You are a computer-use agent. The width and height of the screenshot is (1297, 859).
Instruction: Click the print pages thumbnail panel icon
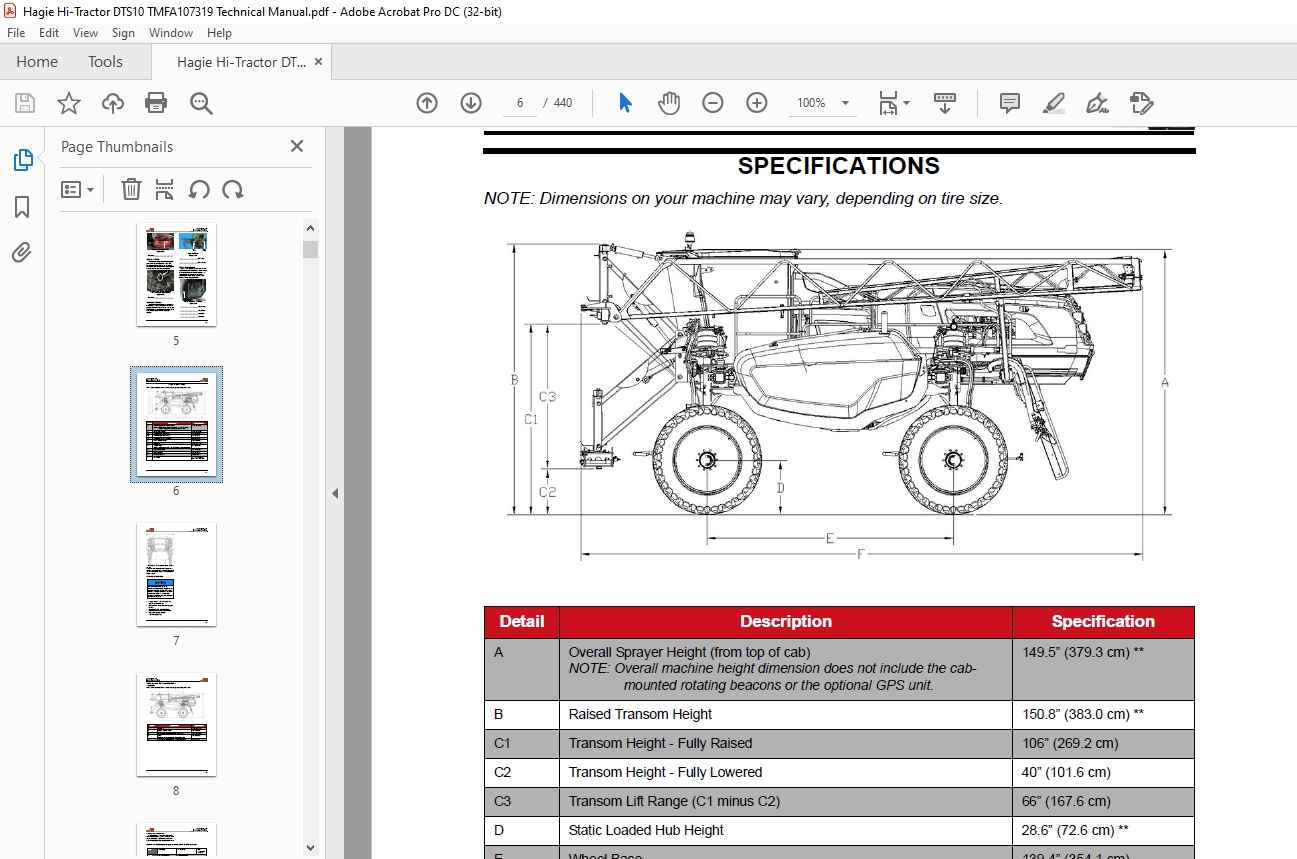(x=165, y=189)
